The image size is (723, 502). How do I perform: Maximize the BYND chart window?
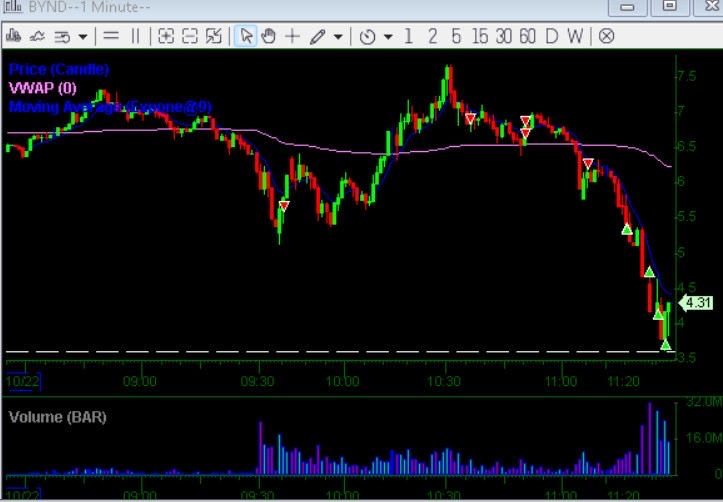point(670,6)
